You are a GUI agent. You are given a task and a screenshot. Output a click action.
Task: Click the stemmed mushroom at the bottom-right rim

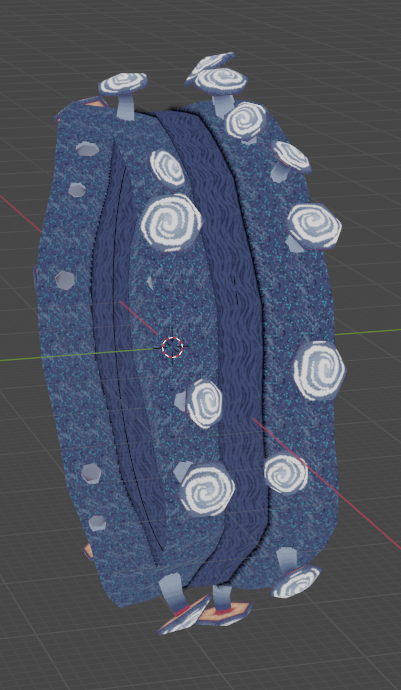point(295,573)
